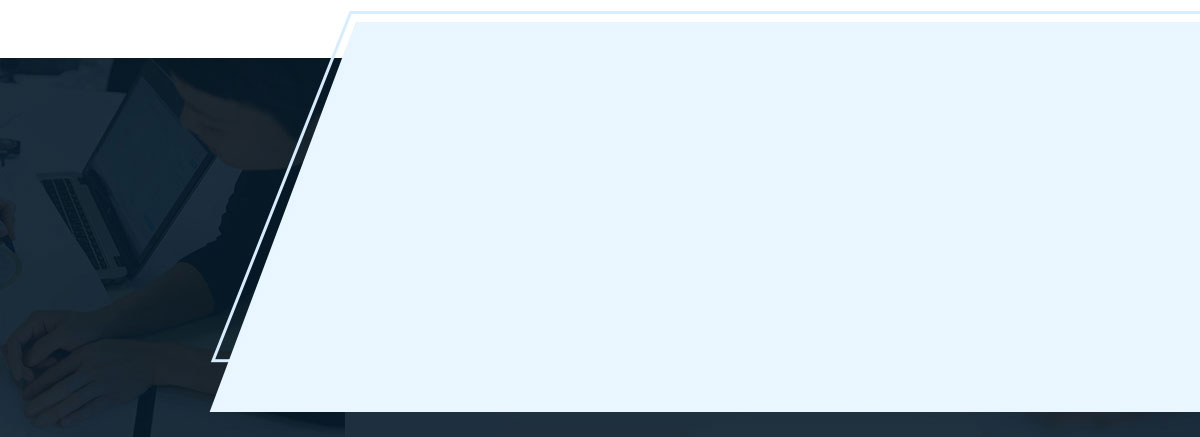This screenshot has width=1200, height=437.
Task: Select the light blue slanted panel center
Action: tap(705, 216)
